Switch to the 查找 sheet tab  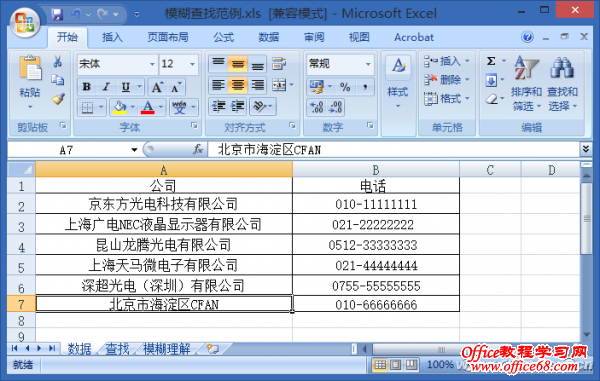(x=117, y=349)
